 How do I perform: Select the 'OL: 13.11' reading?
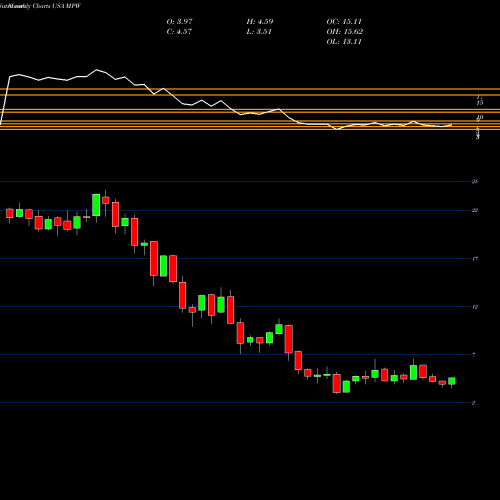344,42
